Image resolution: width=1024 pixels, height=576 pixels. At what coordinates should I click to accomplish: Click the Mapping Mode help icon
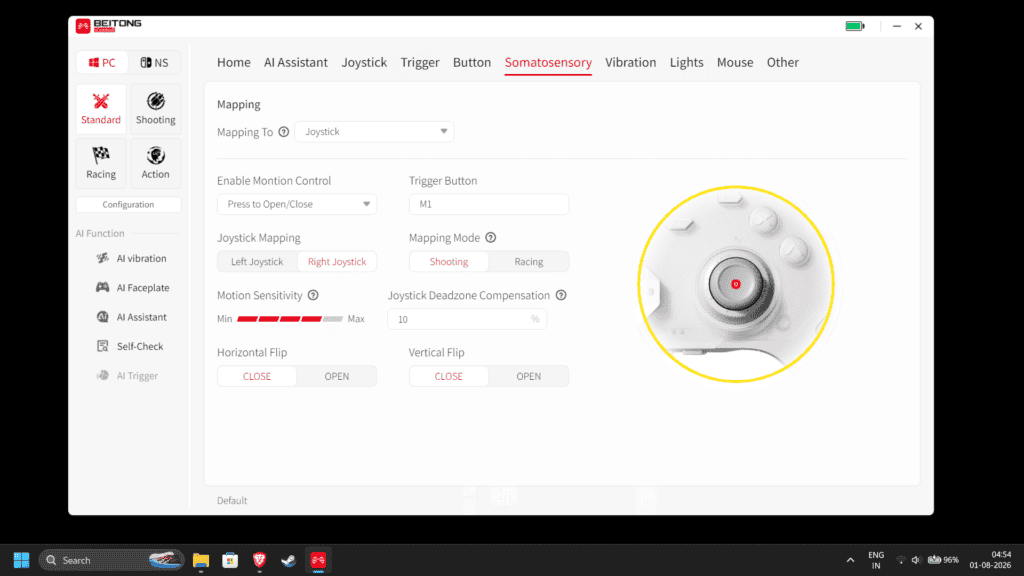[x=490, y=238]
